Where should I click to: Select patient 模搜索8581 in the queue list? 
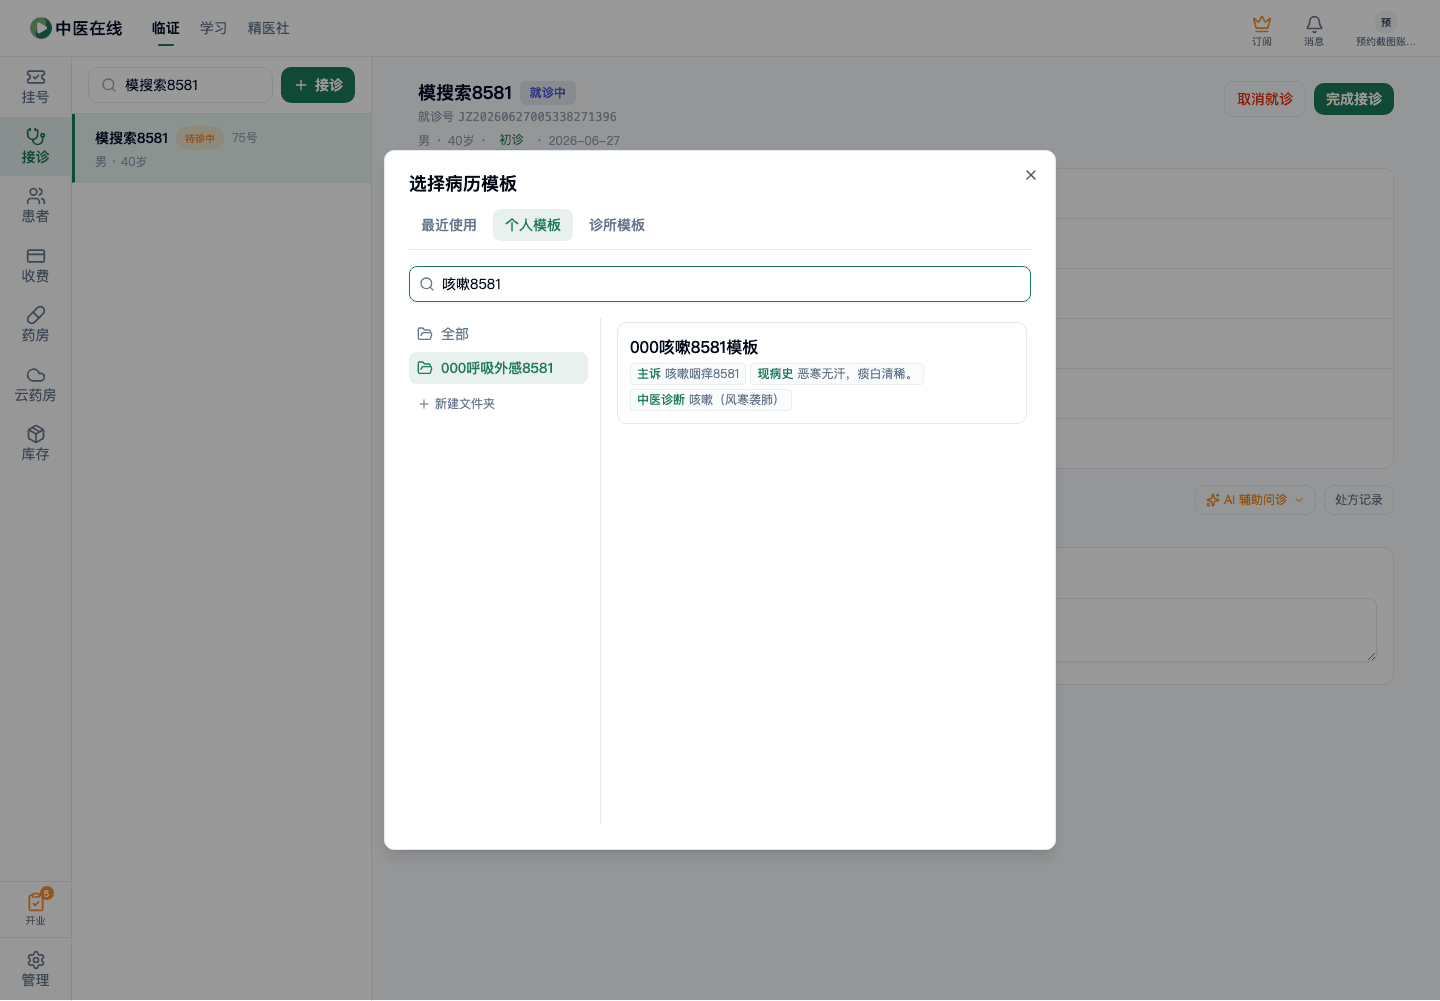[x=222, y=148]
